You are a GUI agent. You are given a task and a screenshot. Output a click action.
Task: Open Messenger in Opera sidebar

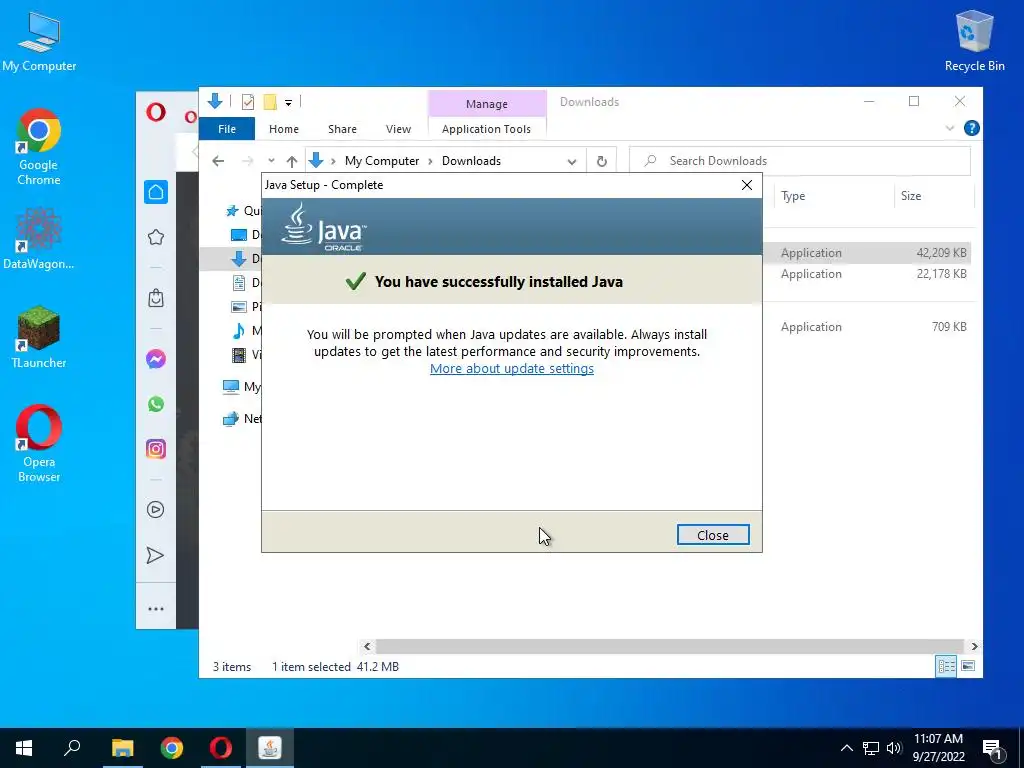[155, 359]
